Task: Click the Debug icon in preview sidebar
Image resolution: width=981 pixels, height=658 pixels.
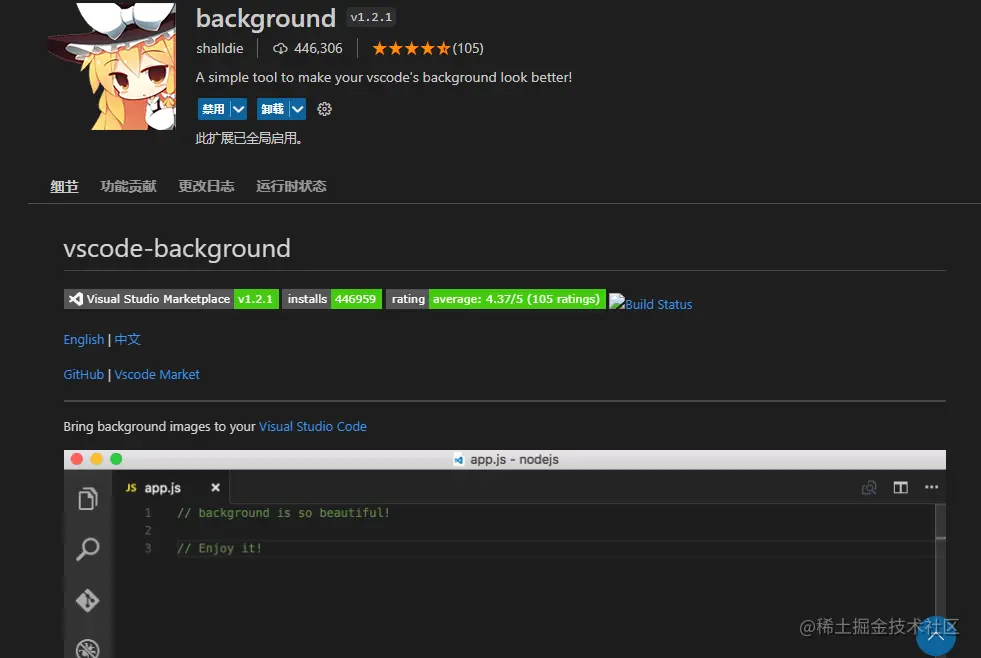Action: (x=88, y=648)
